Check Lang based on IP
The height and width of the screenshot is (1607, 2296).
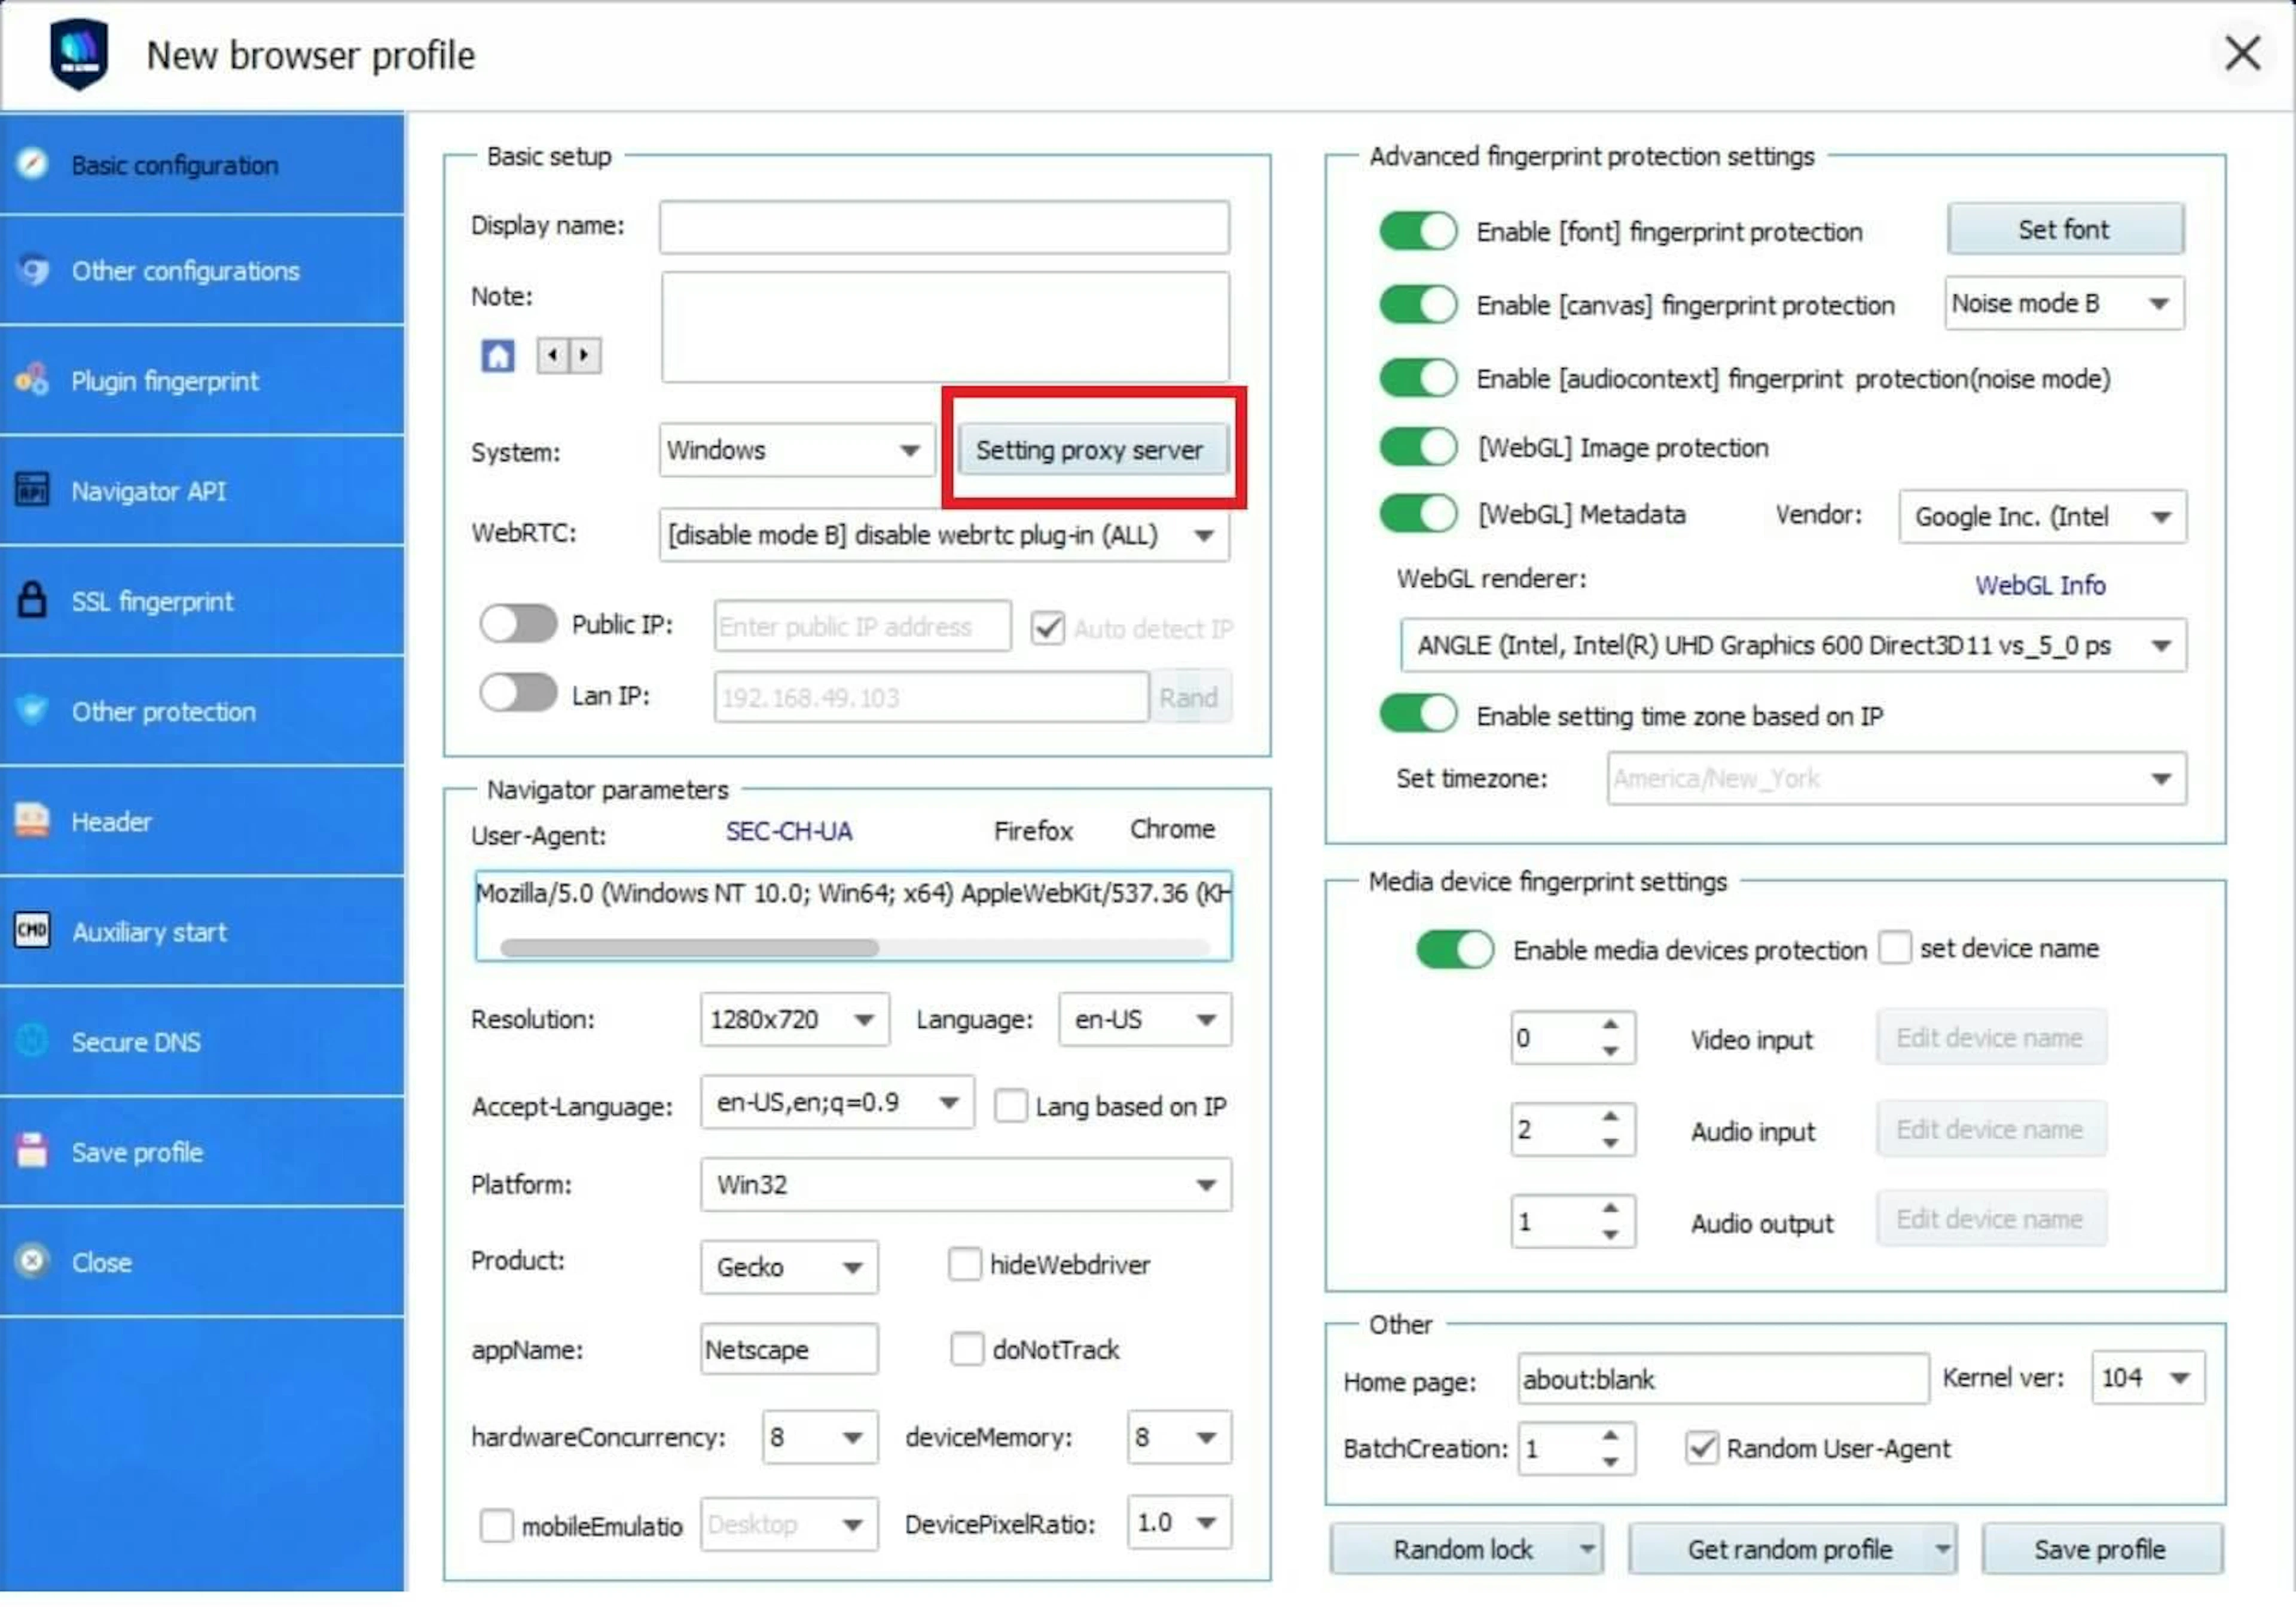click(1010, 1105)
